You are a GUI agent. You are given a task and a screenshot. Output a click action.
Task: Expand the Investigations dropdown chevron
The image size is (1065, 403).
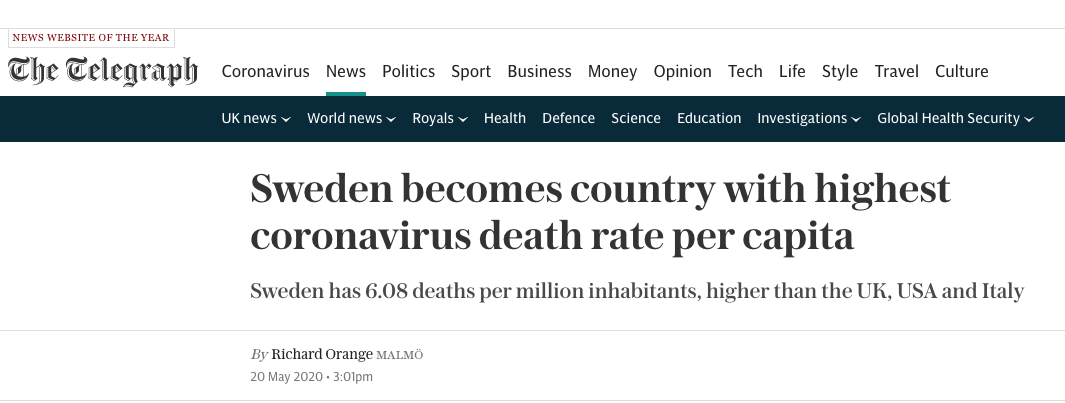point(856,120)
